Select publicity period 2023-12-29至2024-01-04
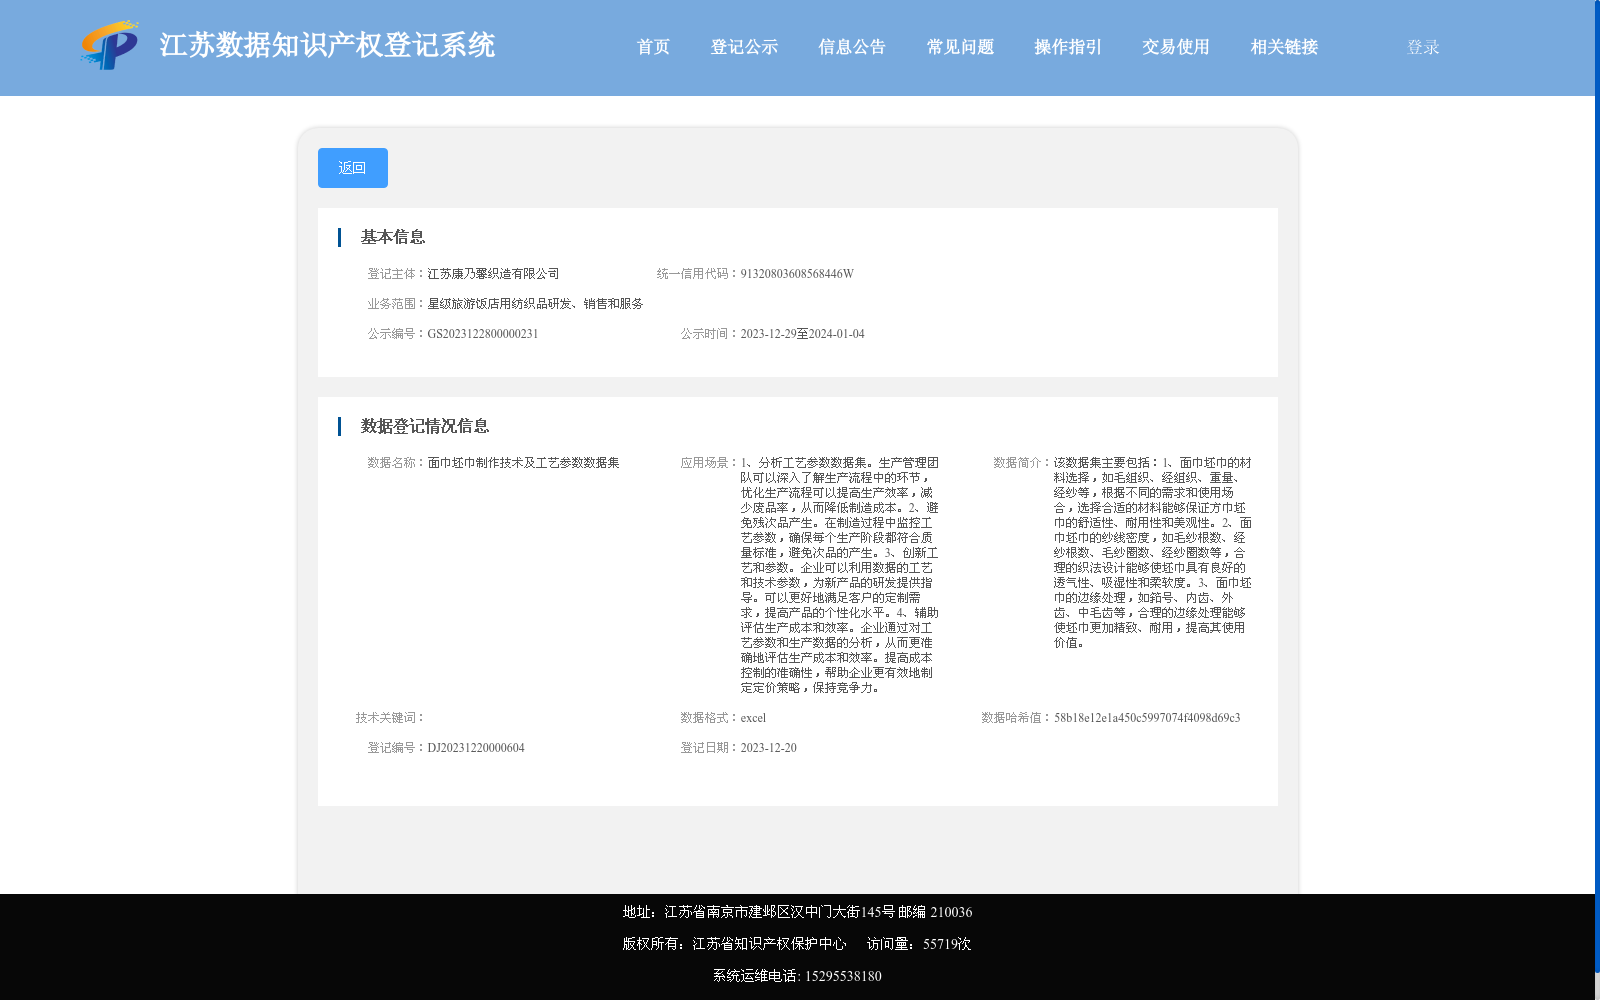Image resolution: width=1600 pixels, height=1000 pixels. pos(802,334)
